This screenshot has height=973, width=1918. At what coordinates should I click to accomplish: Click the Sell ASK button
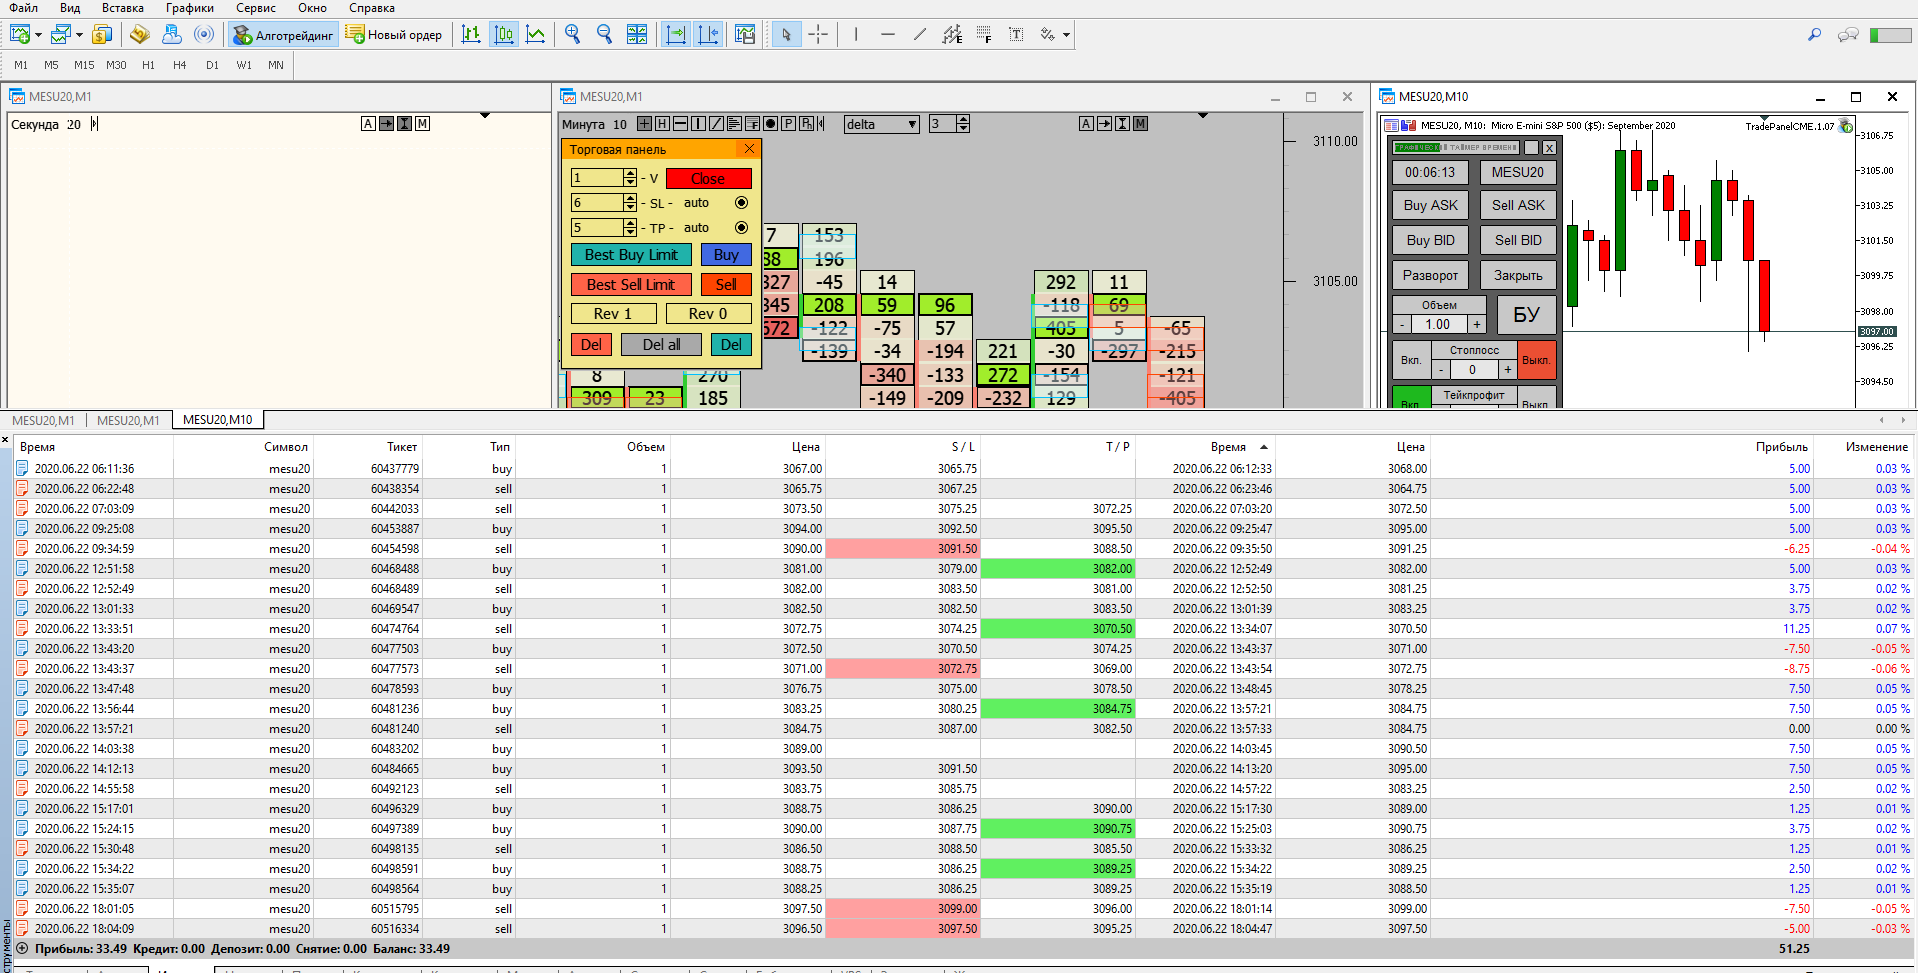[1517, 205]
